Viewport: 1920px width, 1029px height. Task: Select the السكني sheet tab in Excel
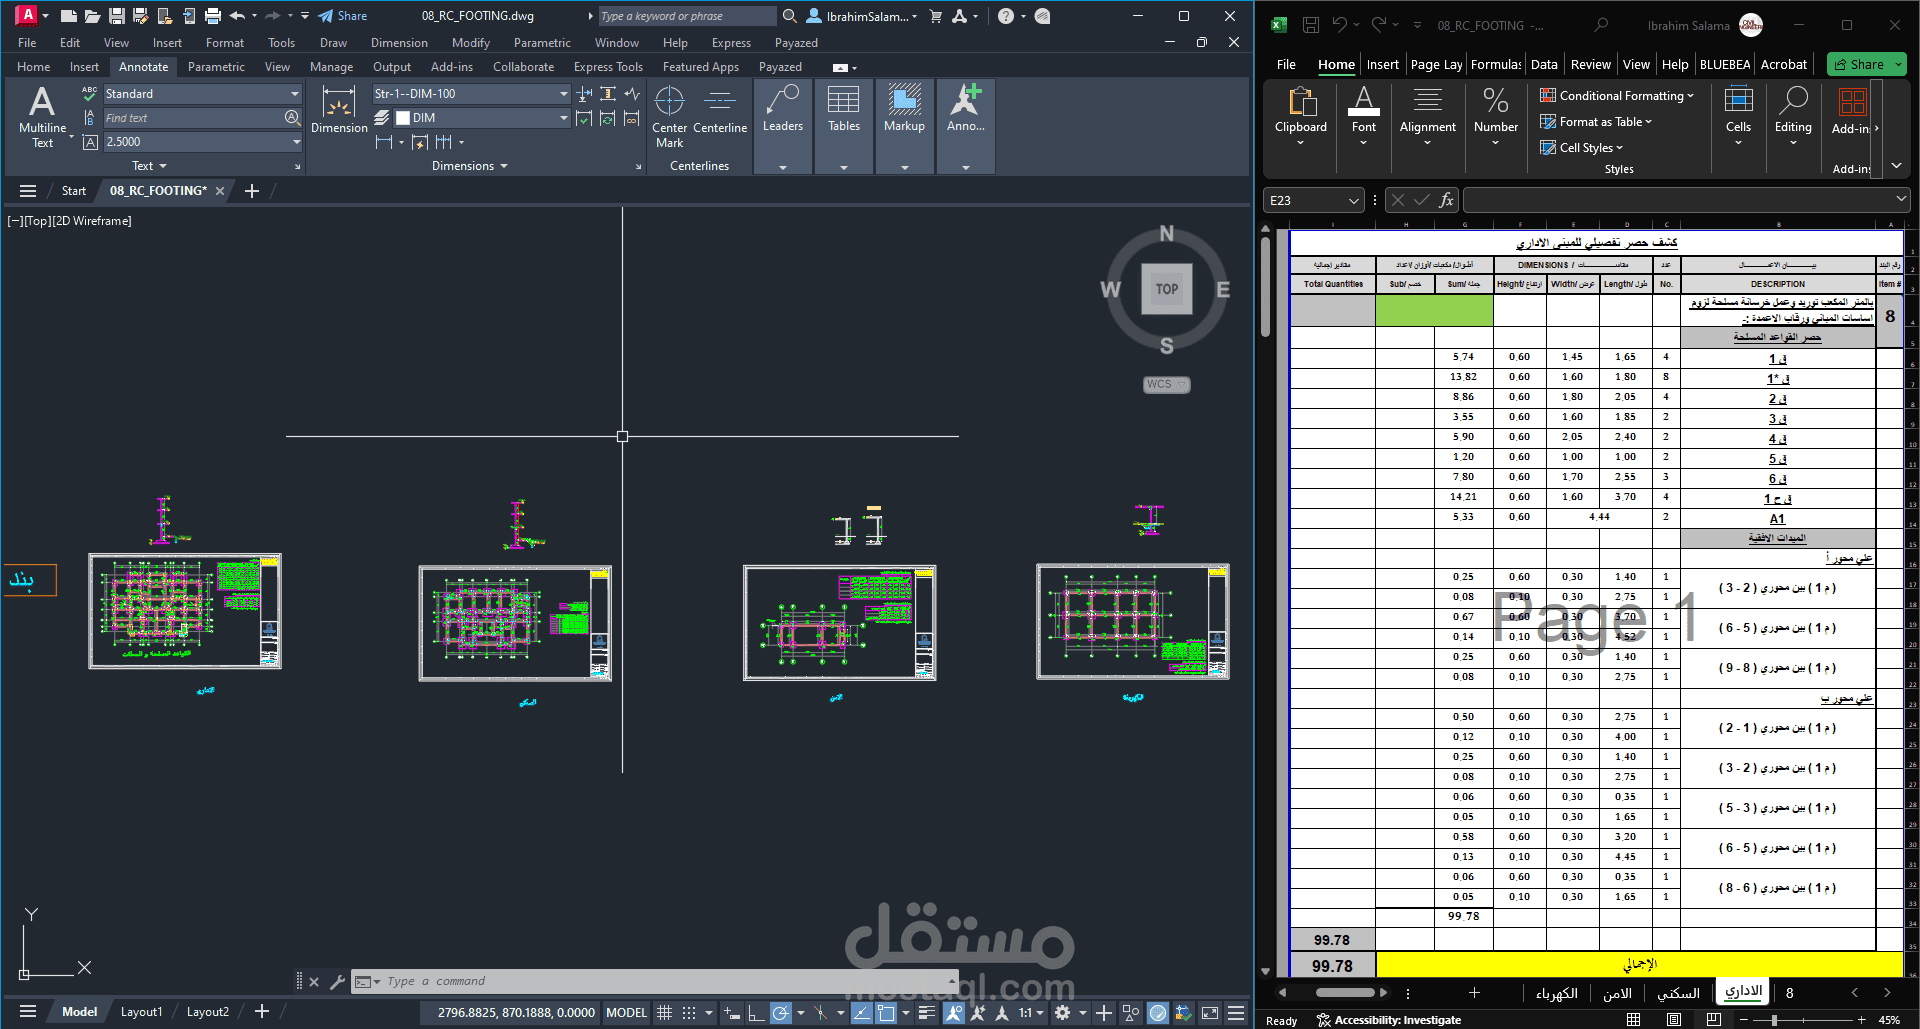pyautogui.click(x=1678, y=993)
